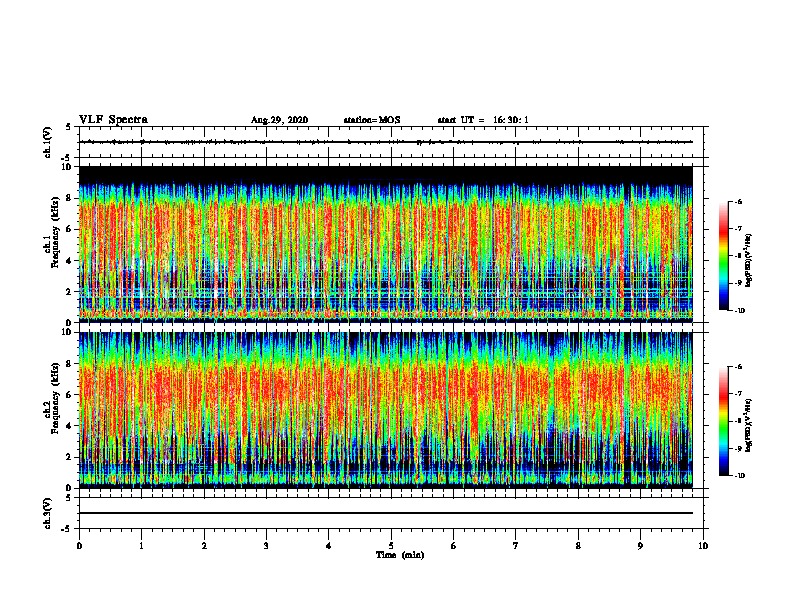Click the ch.1 spectrogram color bar
The height and width of the screenshot is (612, 792).
coord(724,256)
